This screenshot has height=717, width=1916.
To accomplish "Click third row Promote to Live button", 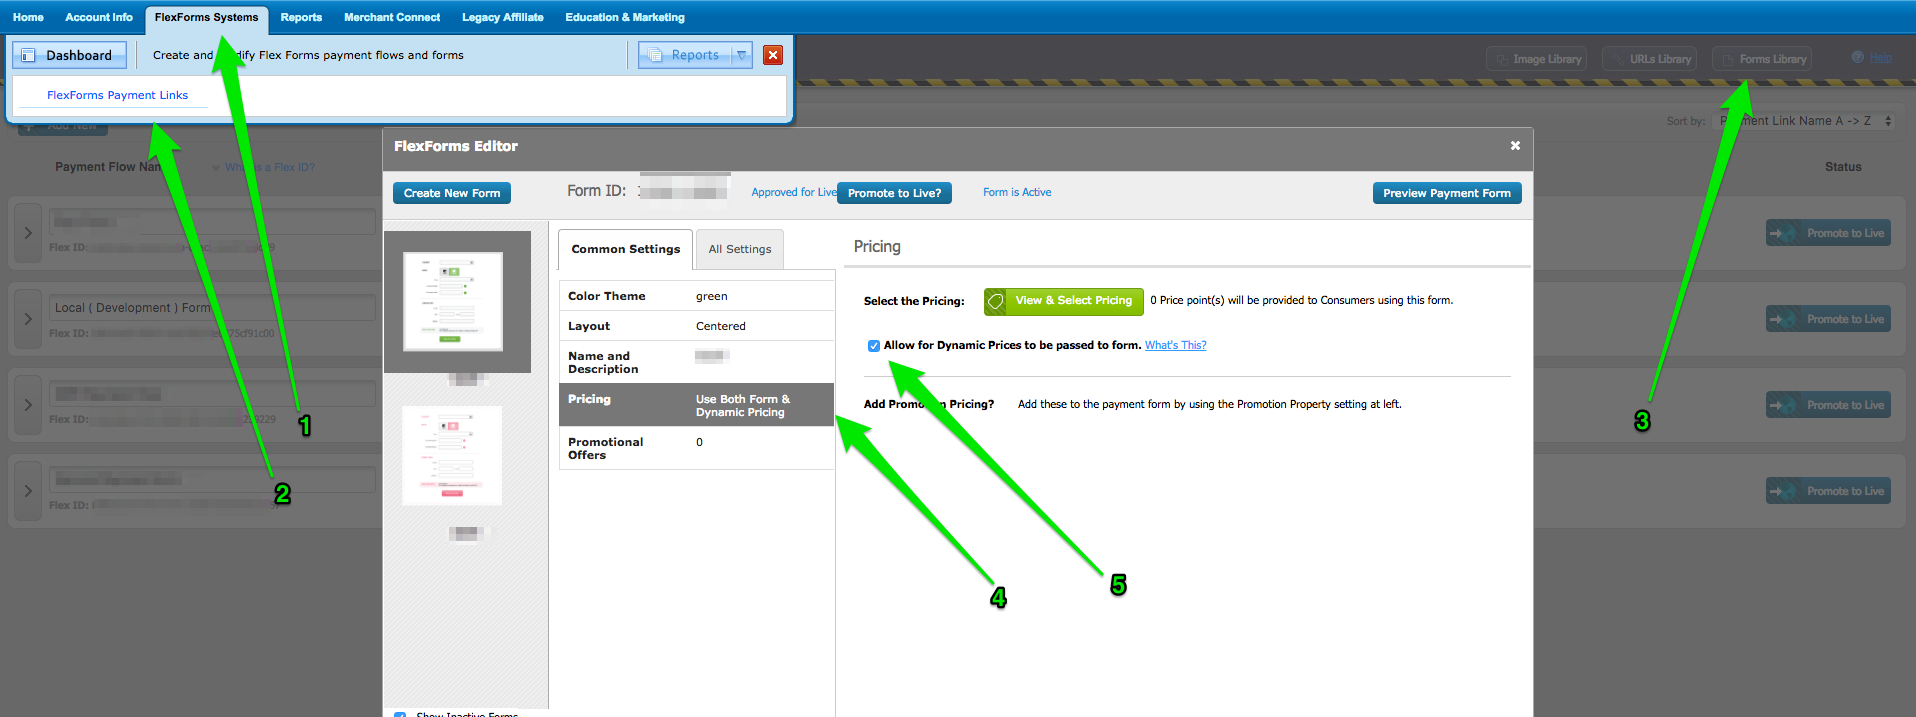I will click(1828, 405).
